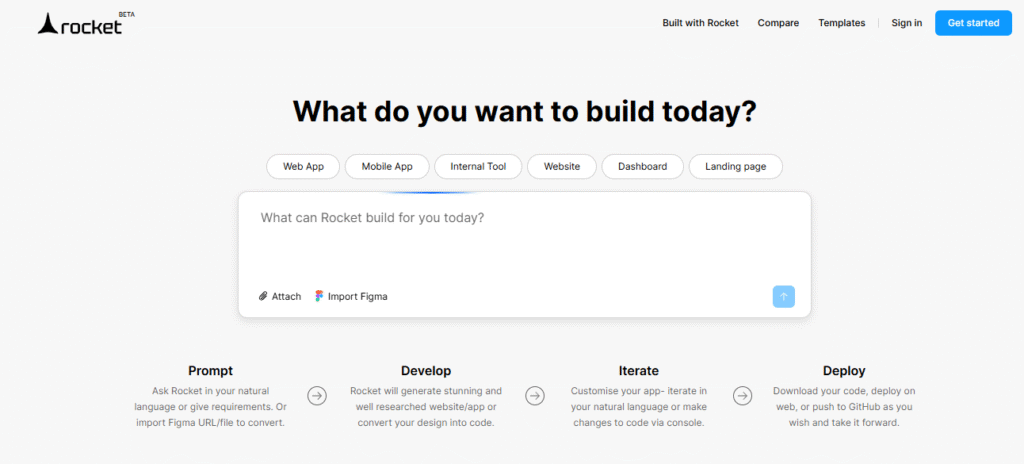Choose the Internal Tool option
This screenshot has height=464, width=1024.
(478, 167)
